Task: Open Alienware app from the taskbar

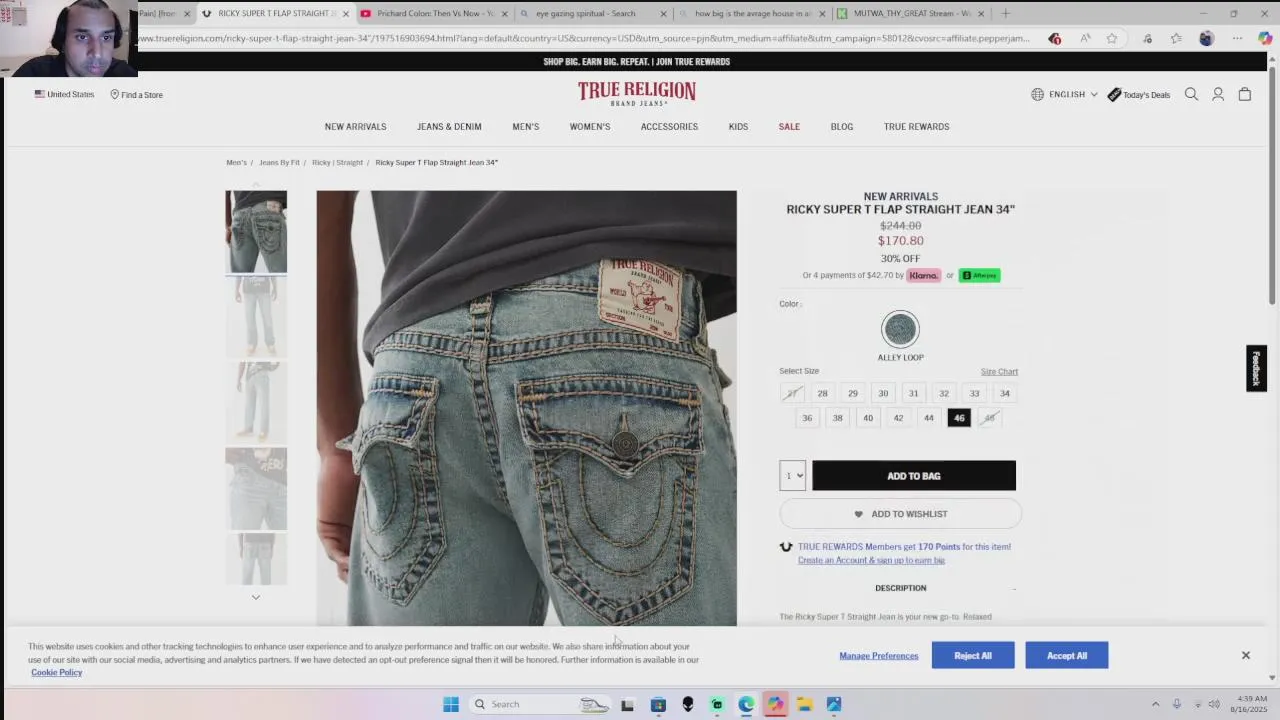Action: tap(688, 704)
